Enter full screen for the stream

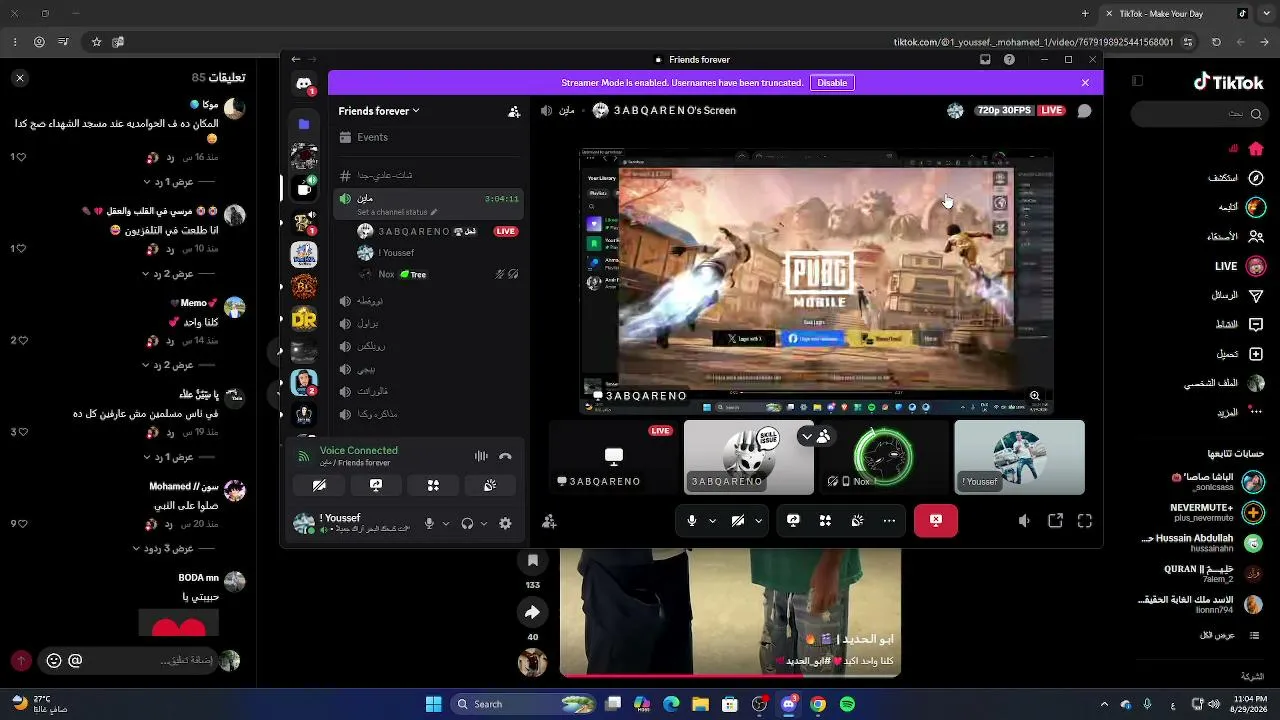1085,521
